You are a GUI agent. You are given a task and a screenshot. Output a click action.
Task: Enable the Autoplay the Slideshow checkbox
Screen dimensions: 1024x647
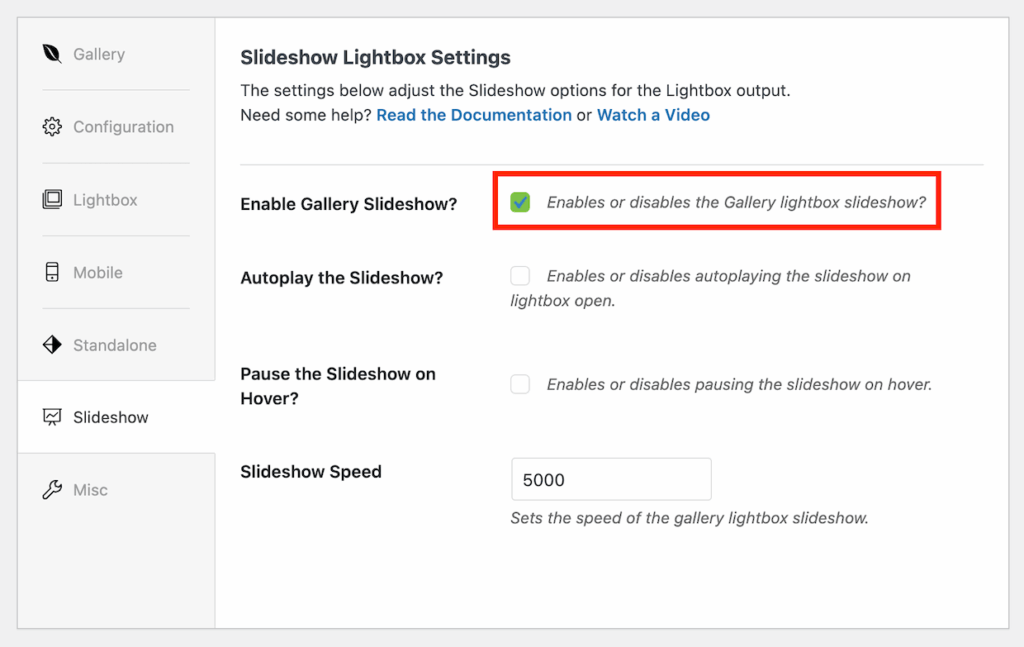(x=520, y=276)
